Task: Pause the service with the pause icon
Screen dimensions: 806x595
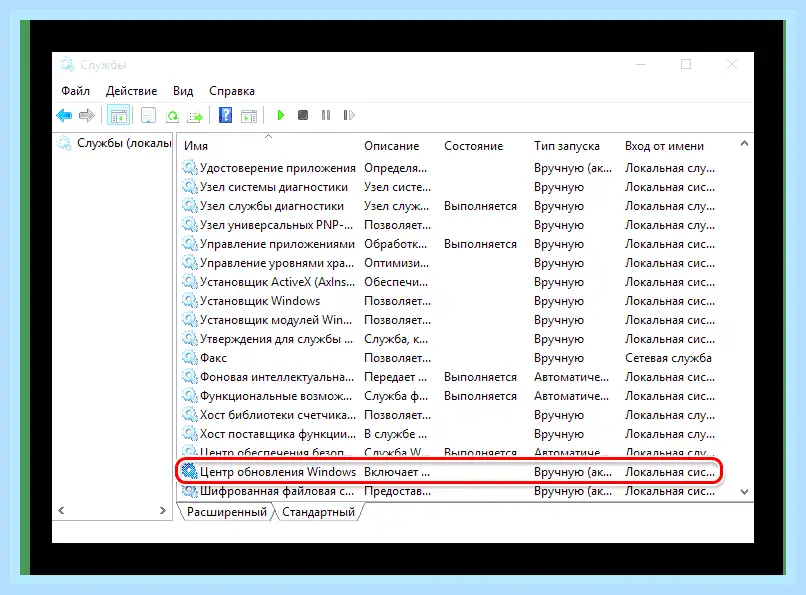Action: click(x=326, y=115)
